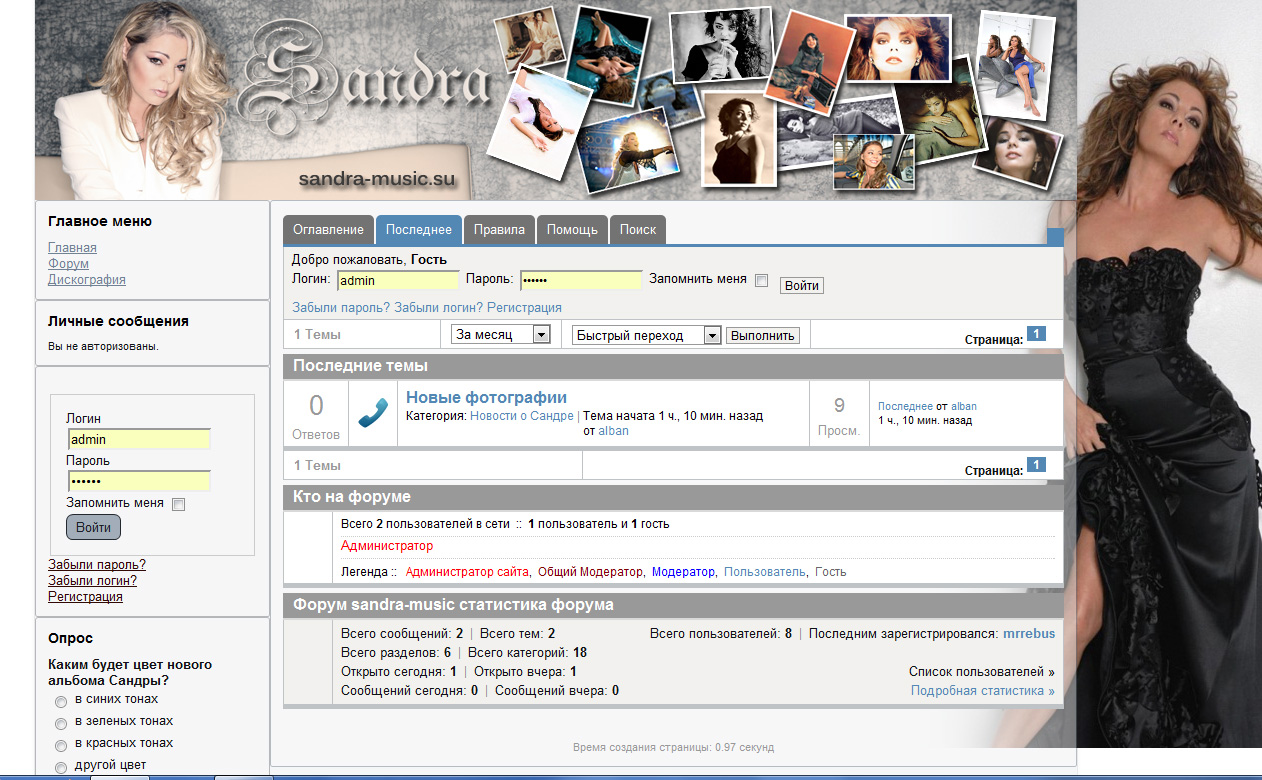Expand the Быстрый переход dropdown
Screen dimensions: 1262x780
click(x=646, y=335)
